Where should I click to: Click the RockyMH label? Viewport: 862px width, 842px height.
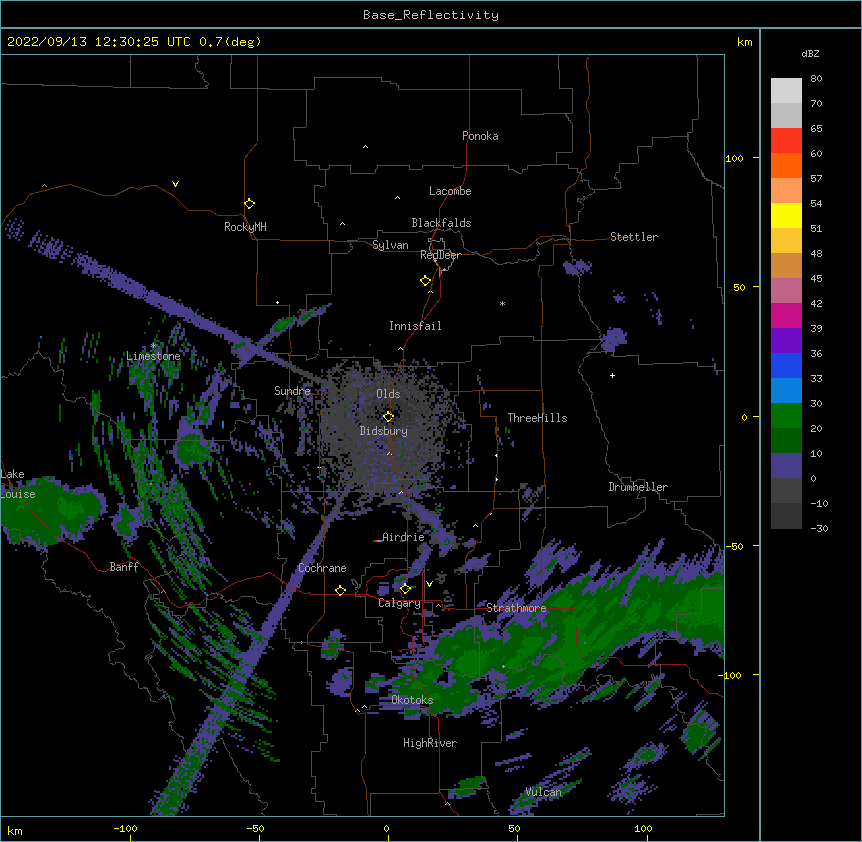tap(245, 227)
